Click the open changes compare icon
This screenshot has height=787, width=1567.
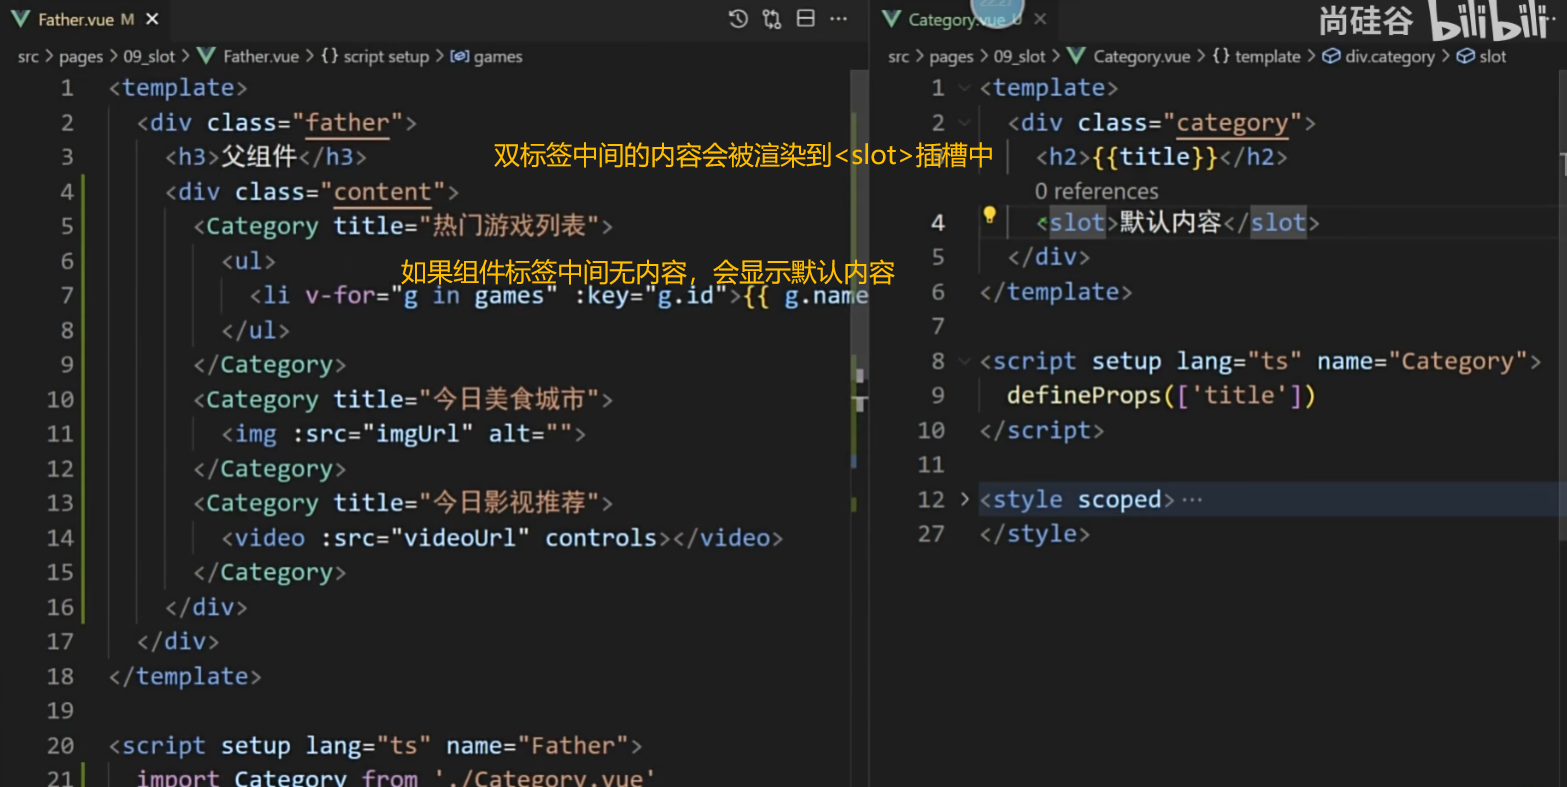click(771, 19)
